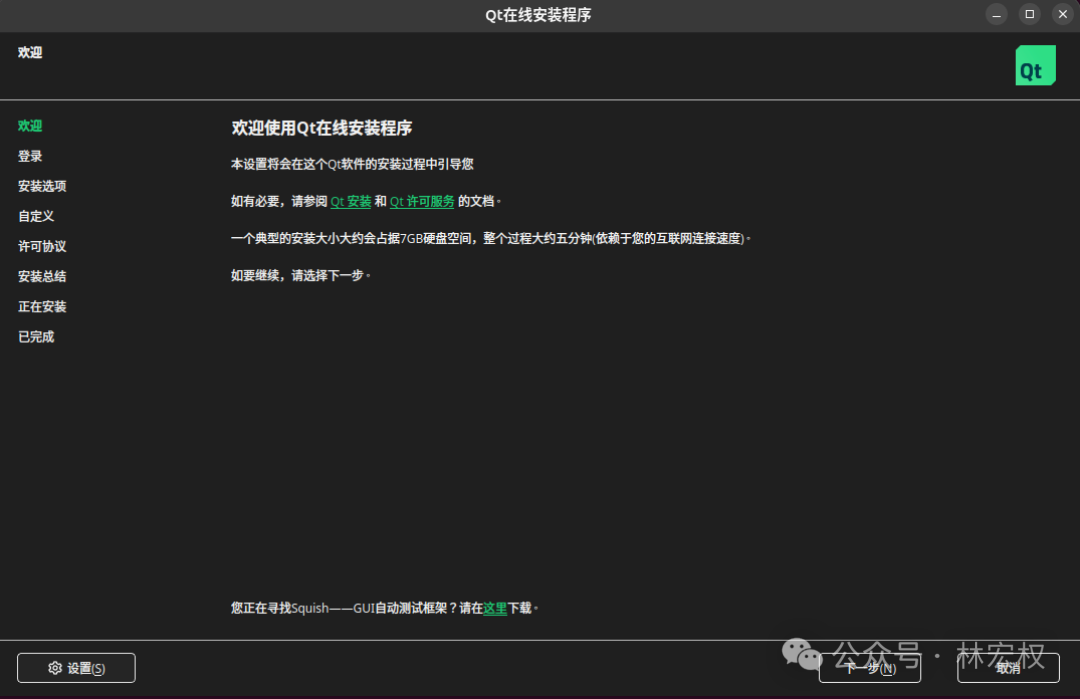
Task: Click the 7GB disk space description text
Action: tap(490, 238)
